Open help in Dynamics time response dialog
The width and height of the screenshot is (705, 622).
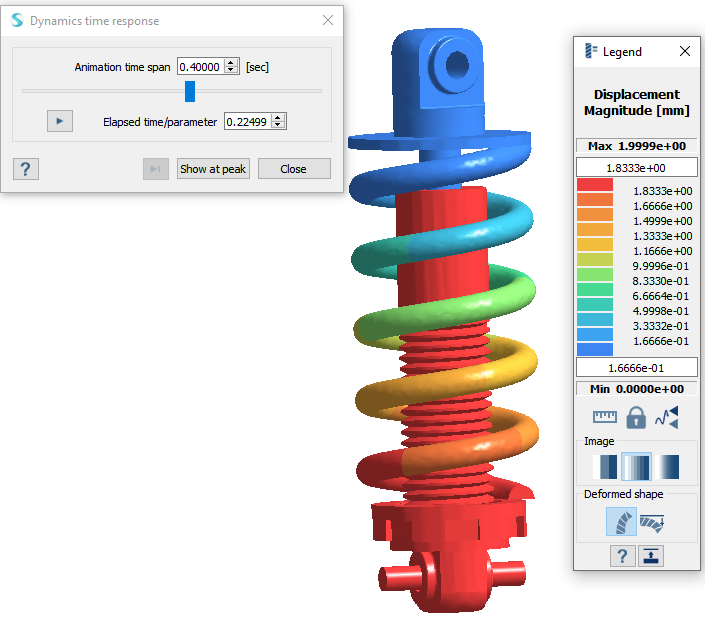[x=26, y=168]
